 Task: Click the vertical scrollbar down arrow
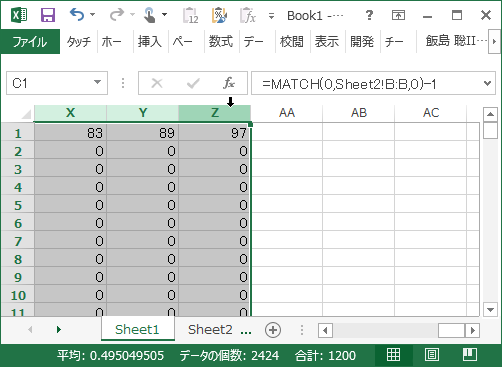pos(490,309)
